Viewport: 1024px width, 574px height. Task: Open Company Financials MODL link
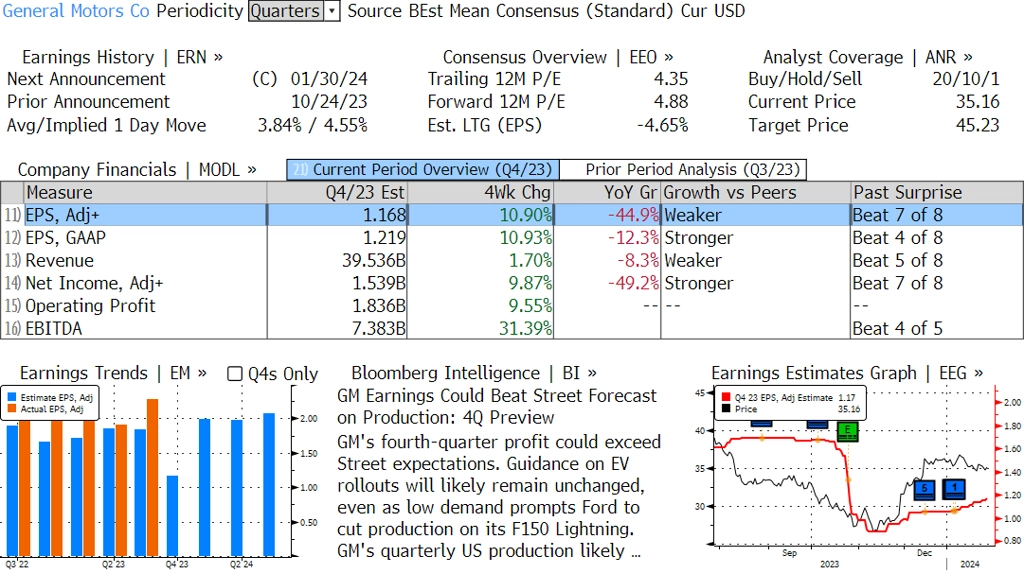(136, 170)
